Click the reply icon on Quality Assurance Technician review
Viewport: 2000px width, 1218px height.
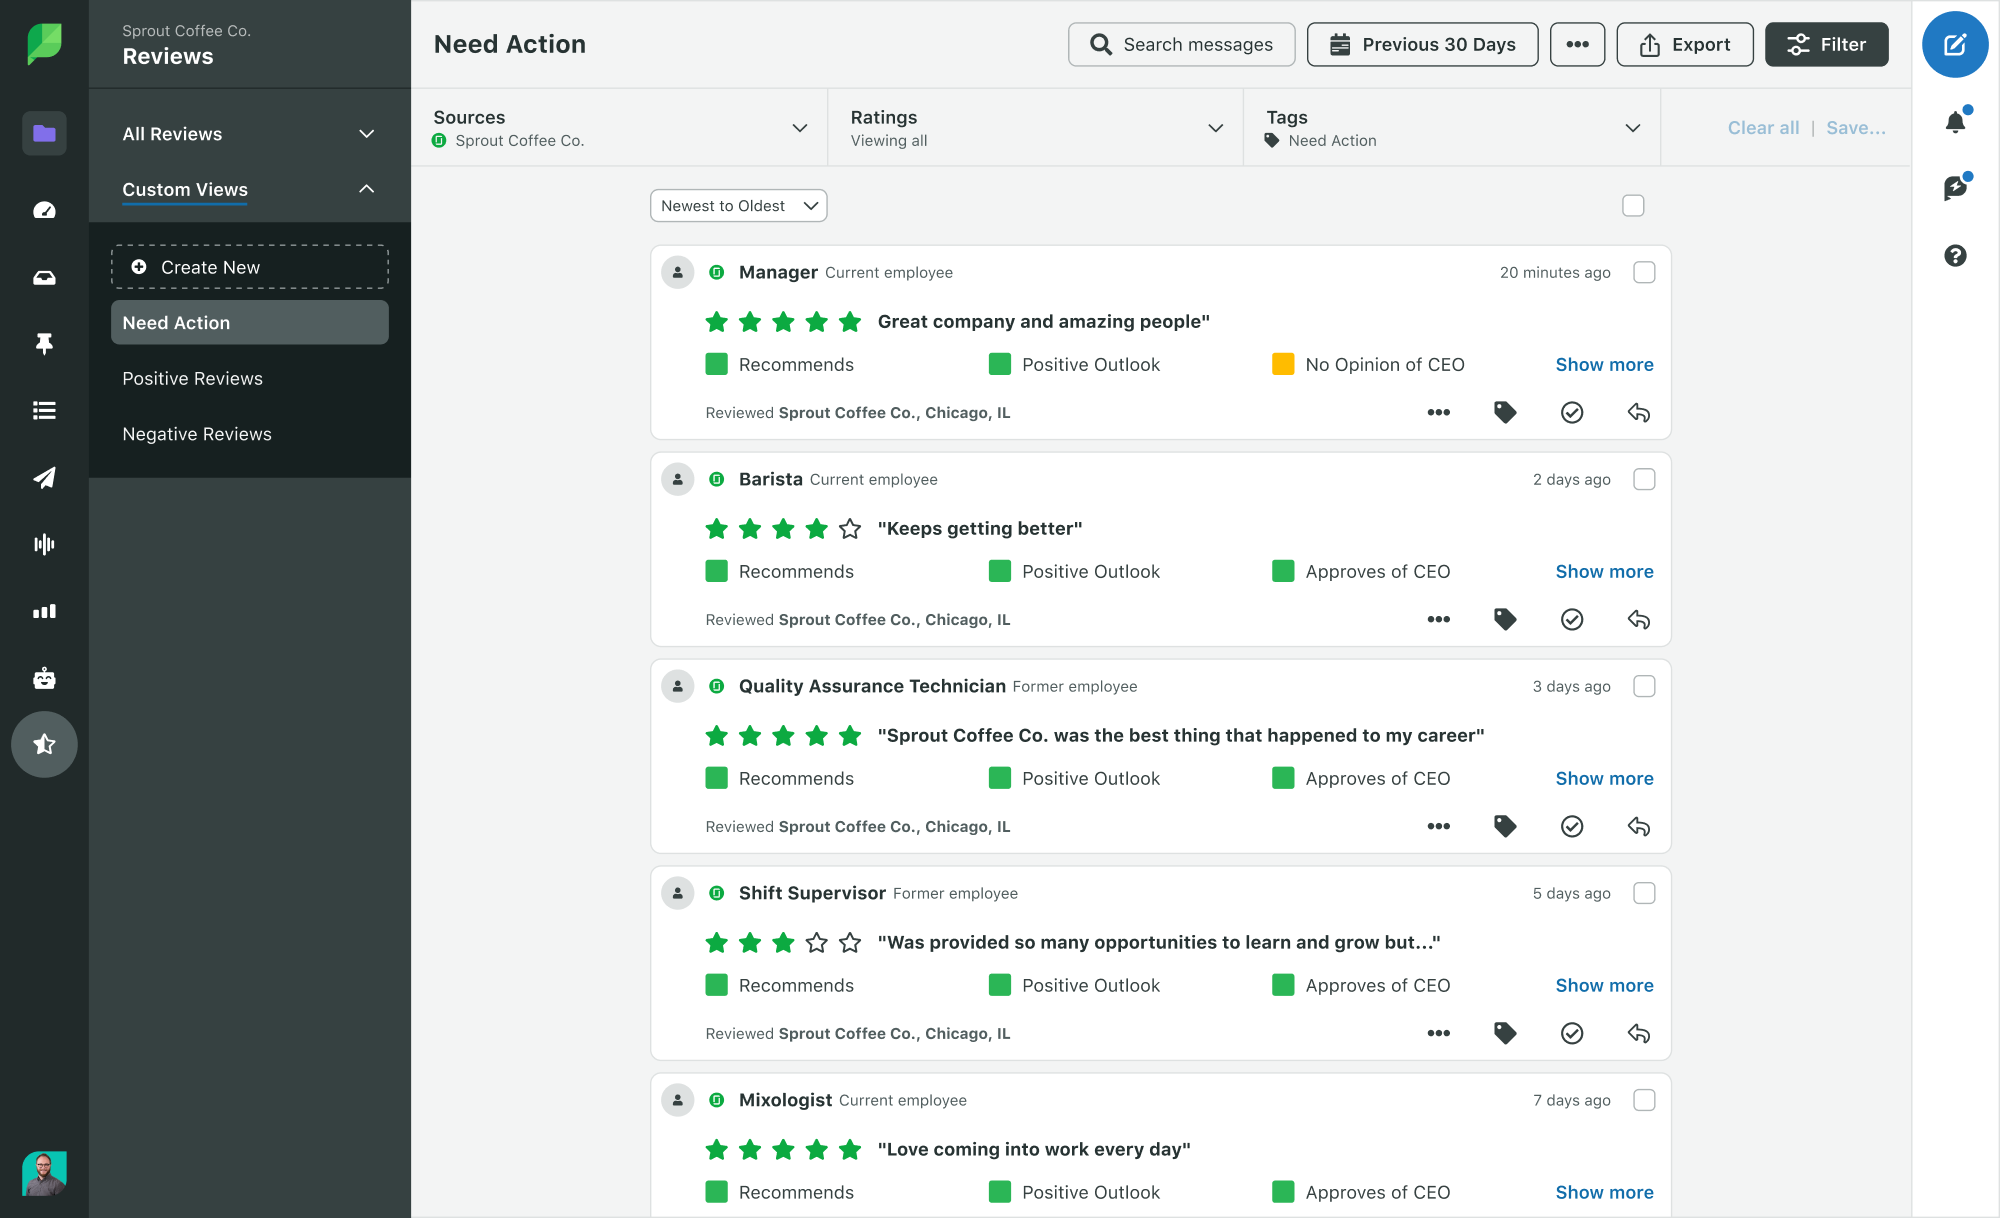tap(1639, 825)
